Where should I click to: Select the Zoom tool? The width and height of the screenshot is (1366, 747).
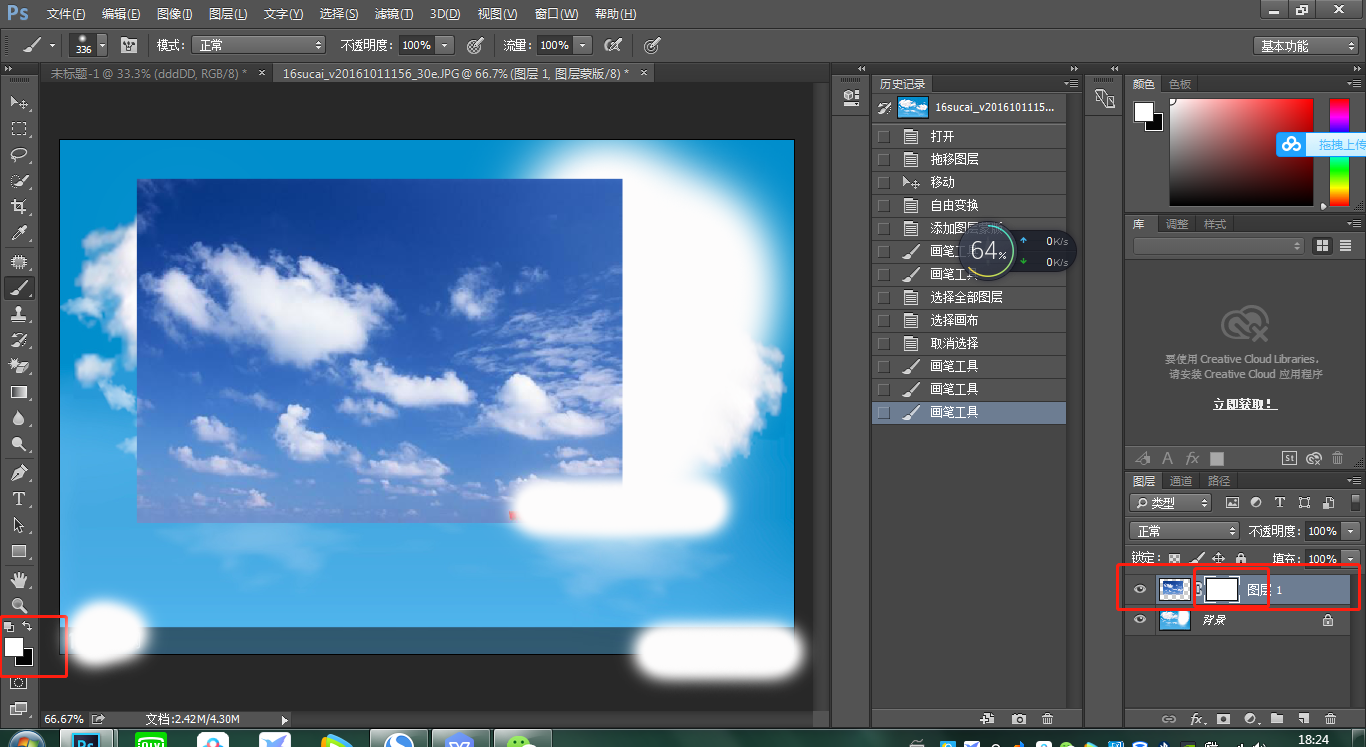coord(19,606)
